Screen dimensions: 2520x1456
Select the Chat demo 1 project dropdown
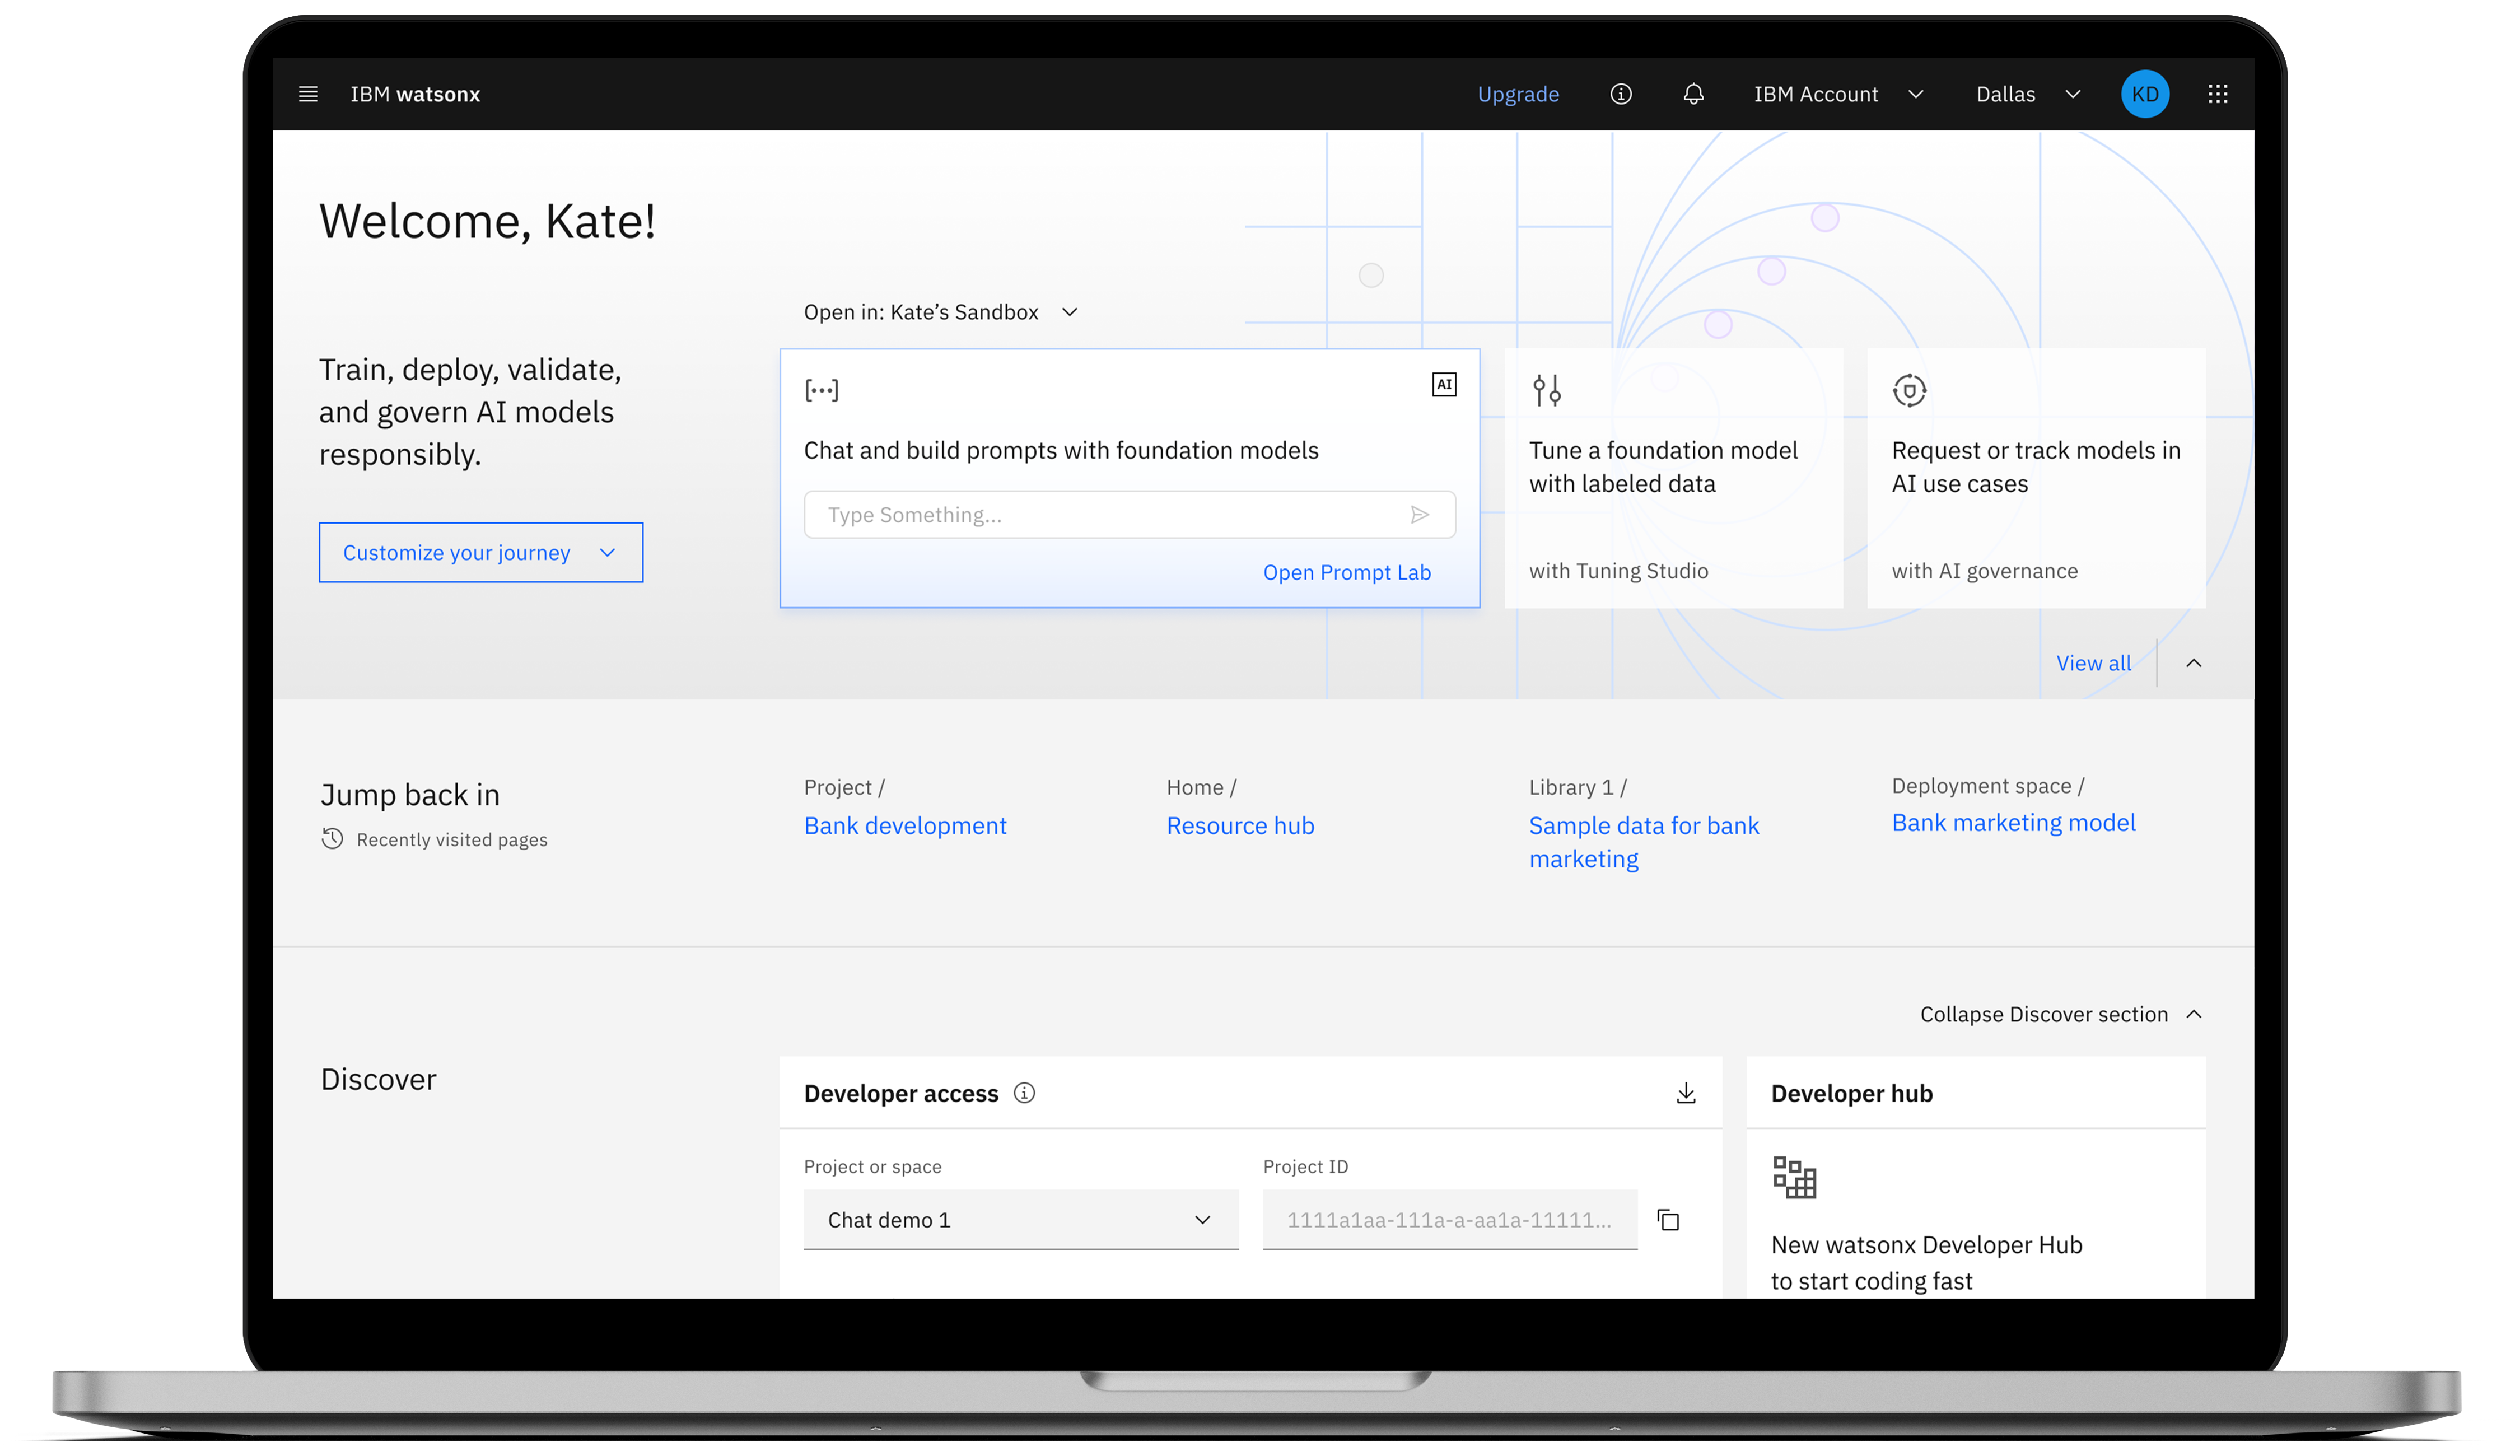coord(1020,1220)
